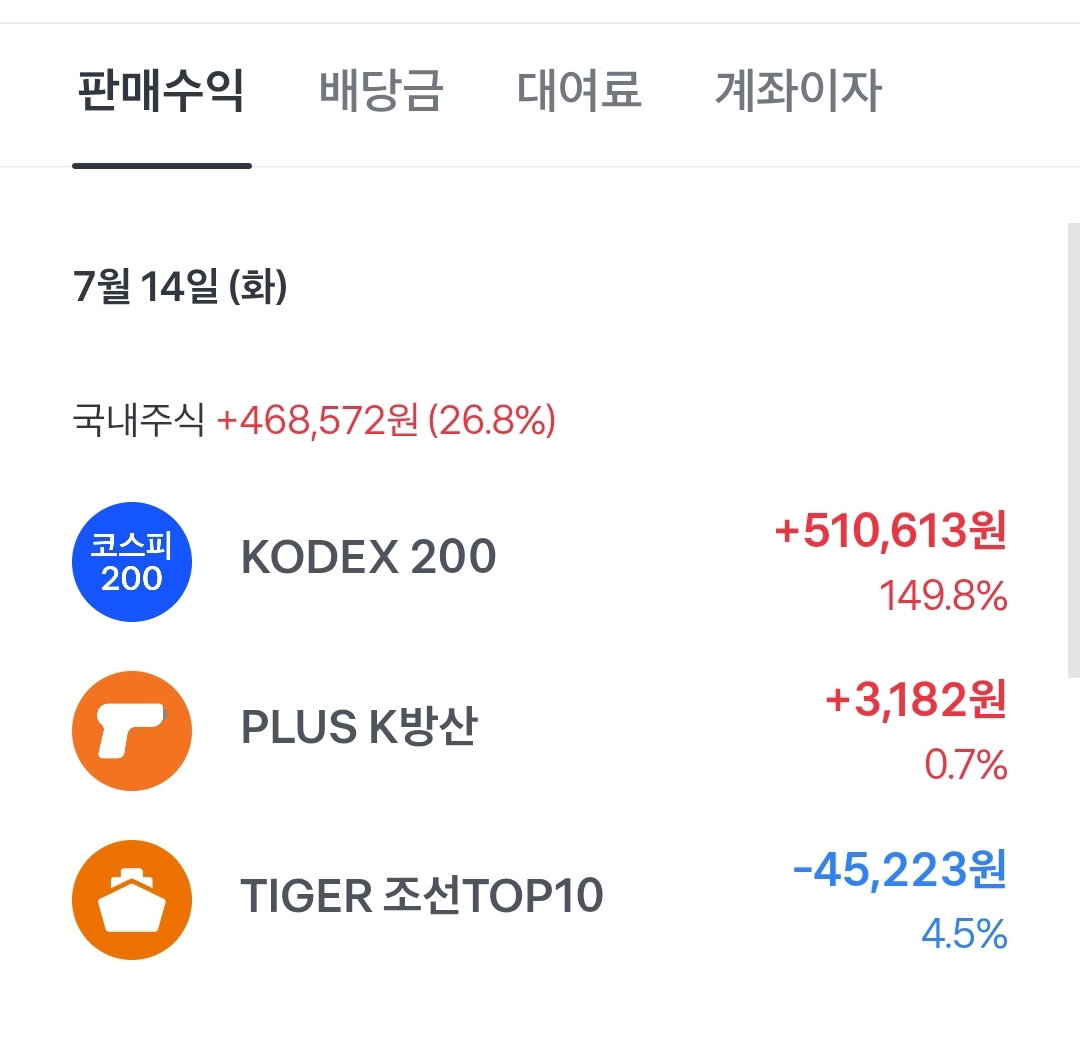Viewport: 1080px width, 1063px height.
Task: Switch to the 대여료 tab
Action: pyautogui.click(x=579, y=90)
